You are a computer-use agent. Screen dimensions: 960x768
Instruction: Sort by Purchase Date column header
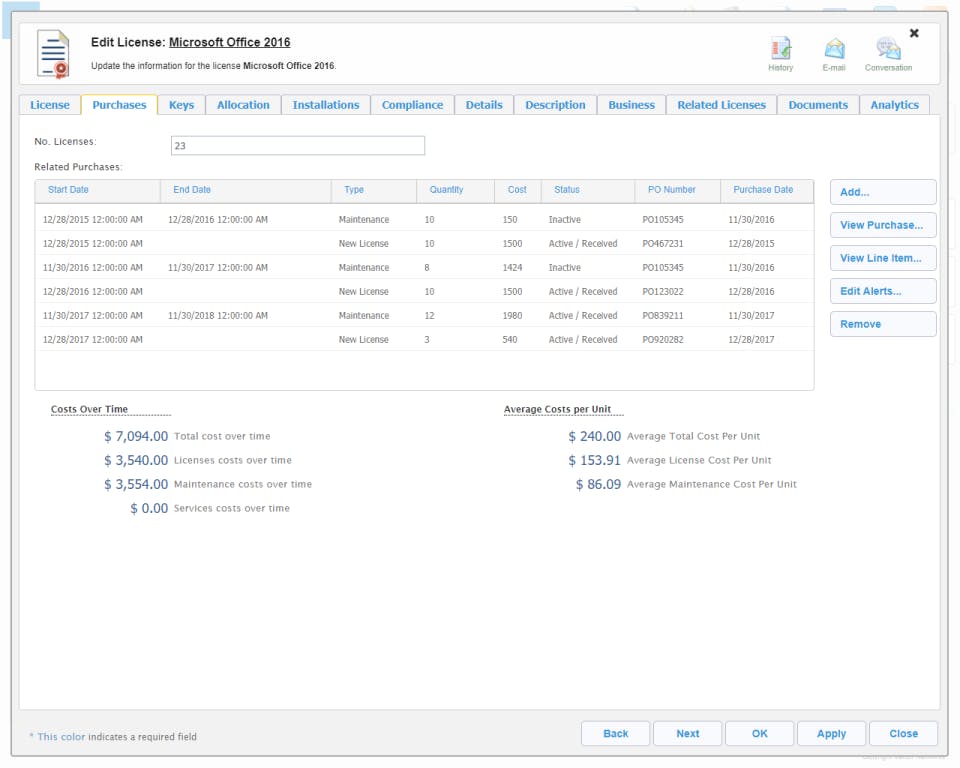[763, 190]
